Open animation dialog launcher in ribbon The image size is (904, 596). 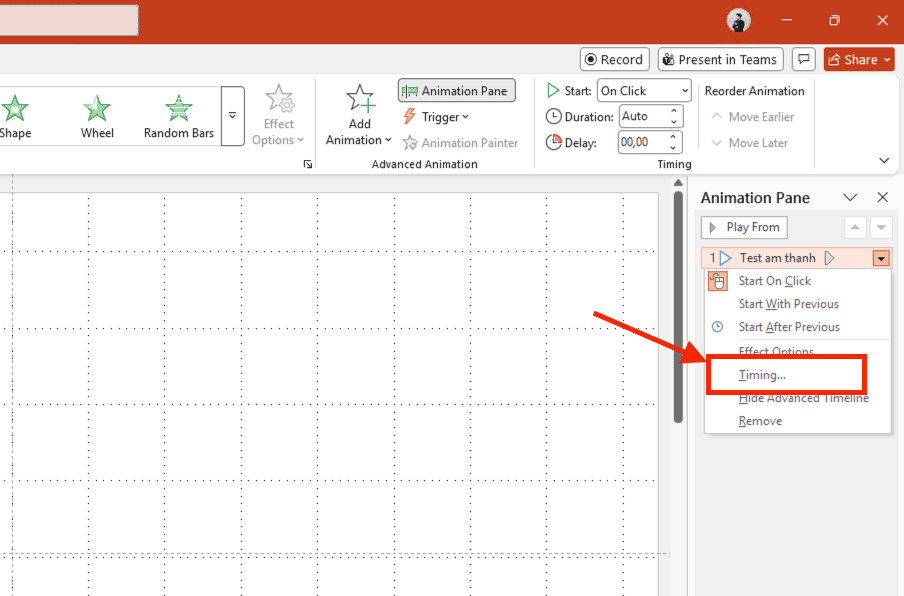[308, 164]
